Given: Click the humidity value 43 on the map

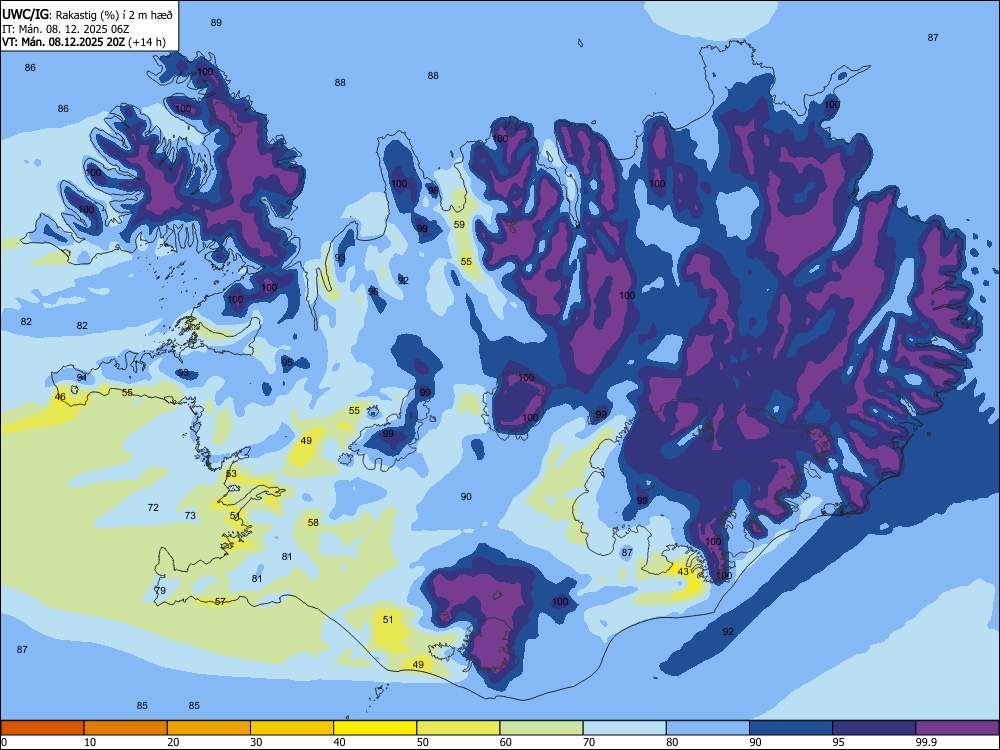Looking at the screenshot, I should tap(683, 571).
